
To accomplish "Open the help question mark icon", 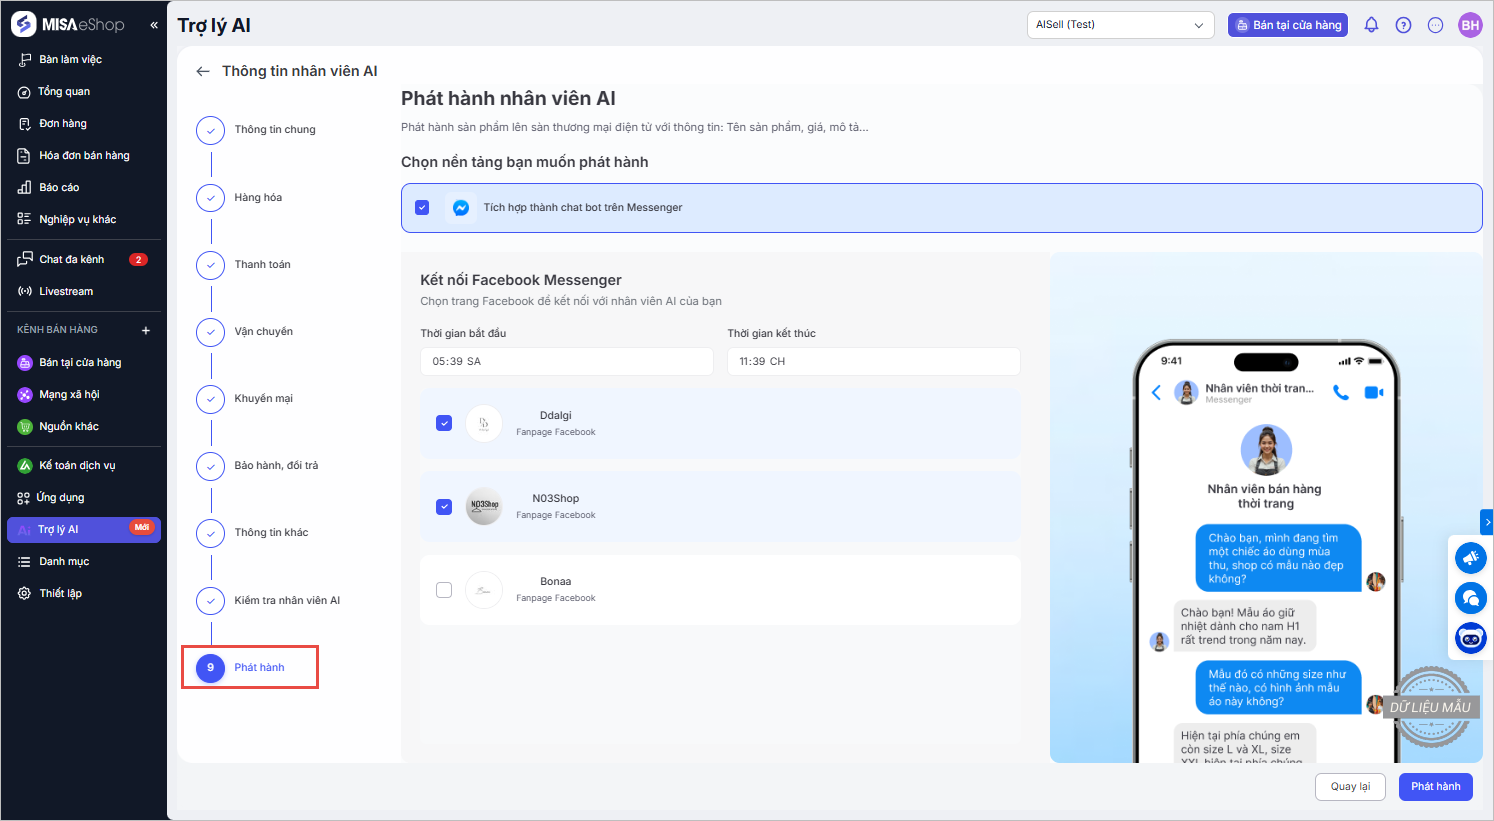I will (x=1403, y=25).
